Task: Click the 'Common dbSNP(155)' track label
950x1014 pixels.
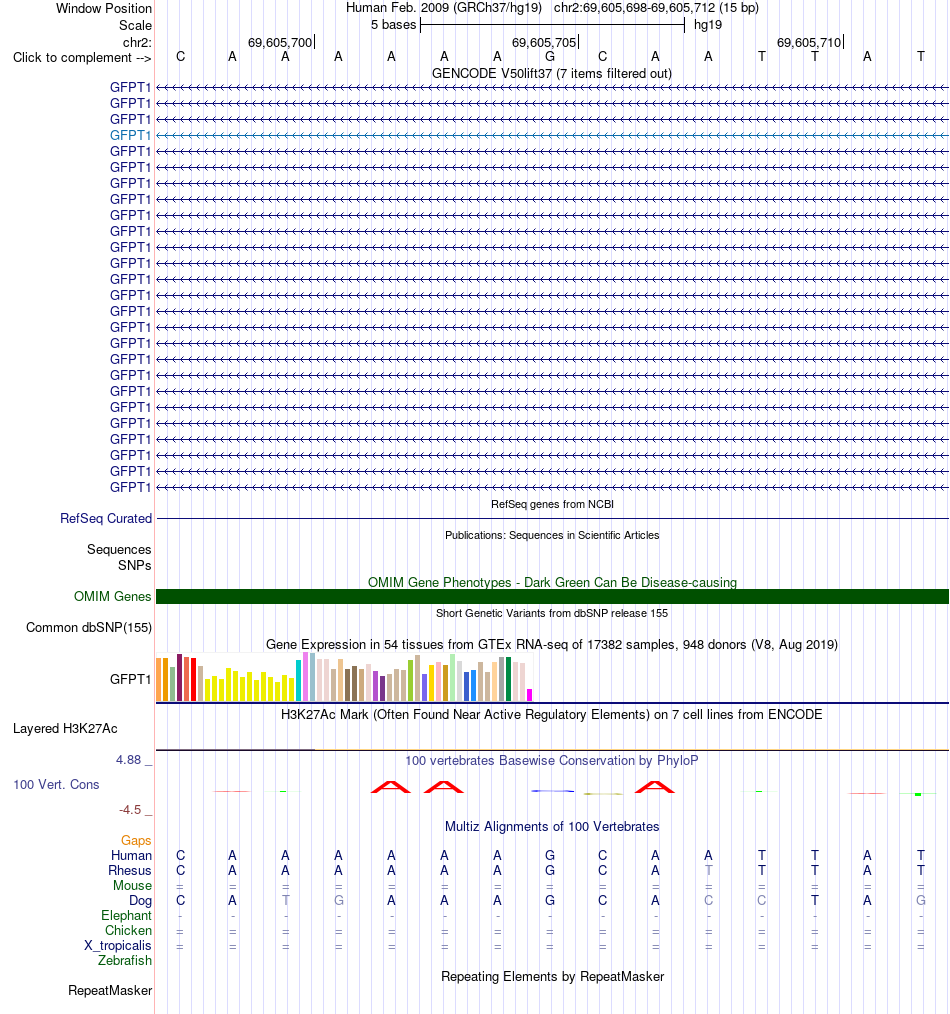Action: (89, 627)
